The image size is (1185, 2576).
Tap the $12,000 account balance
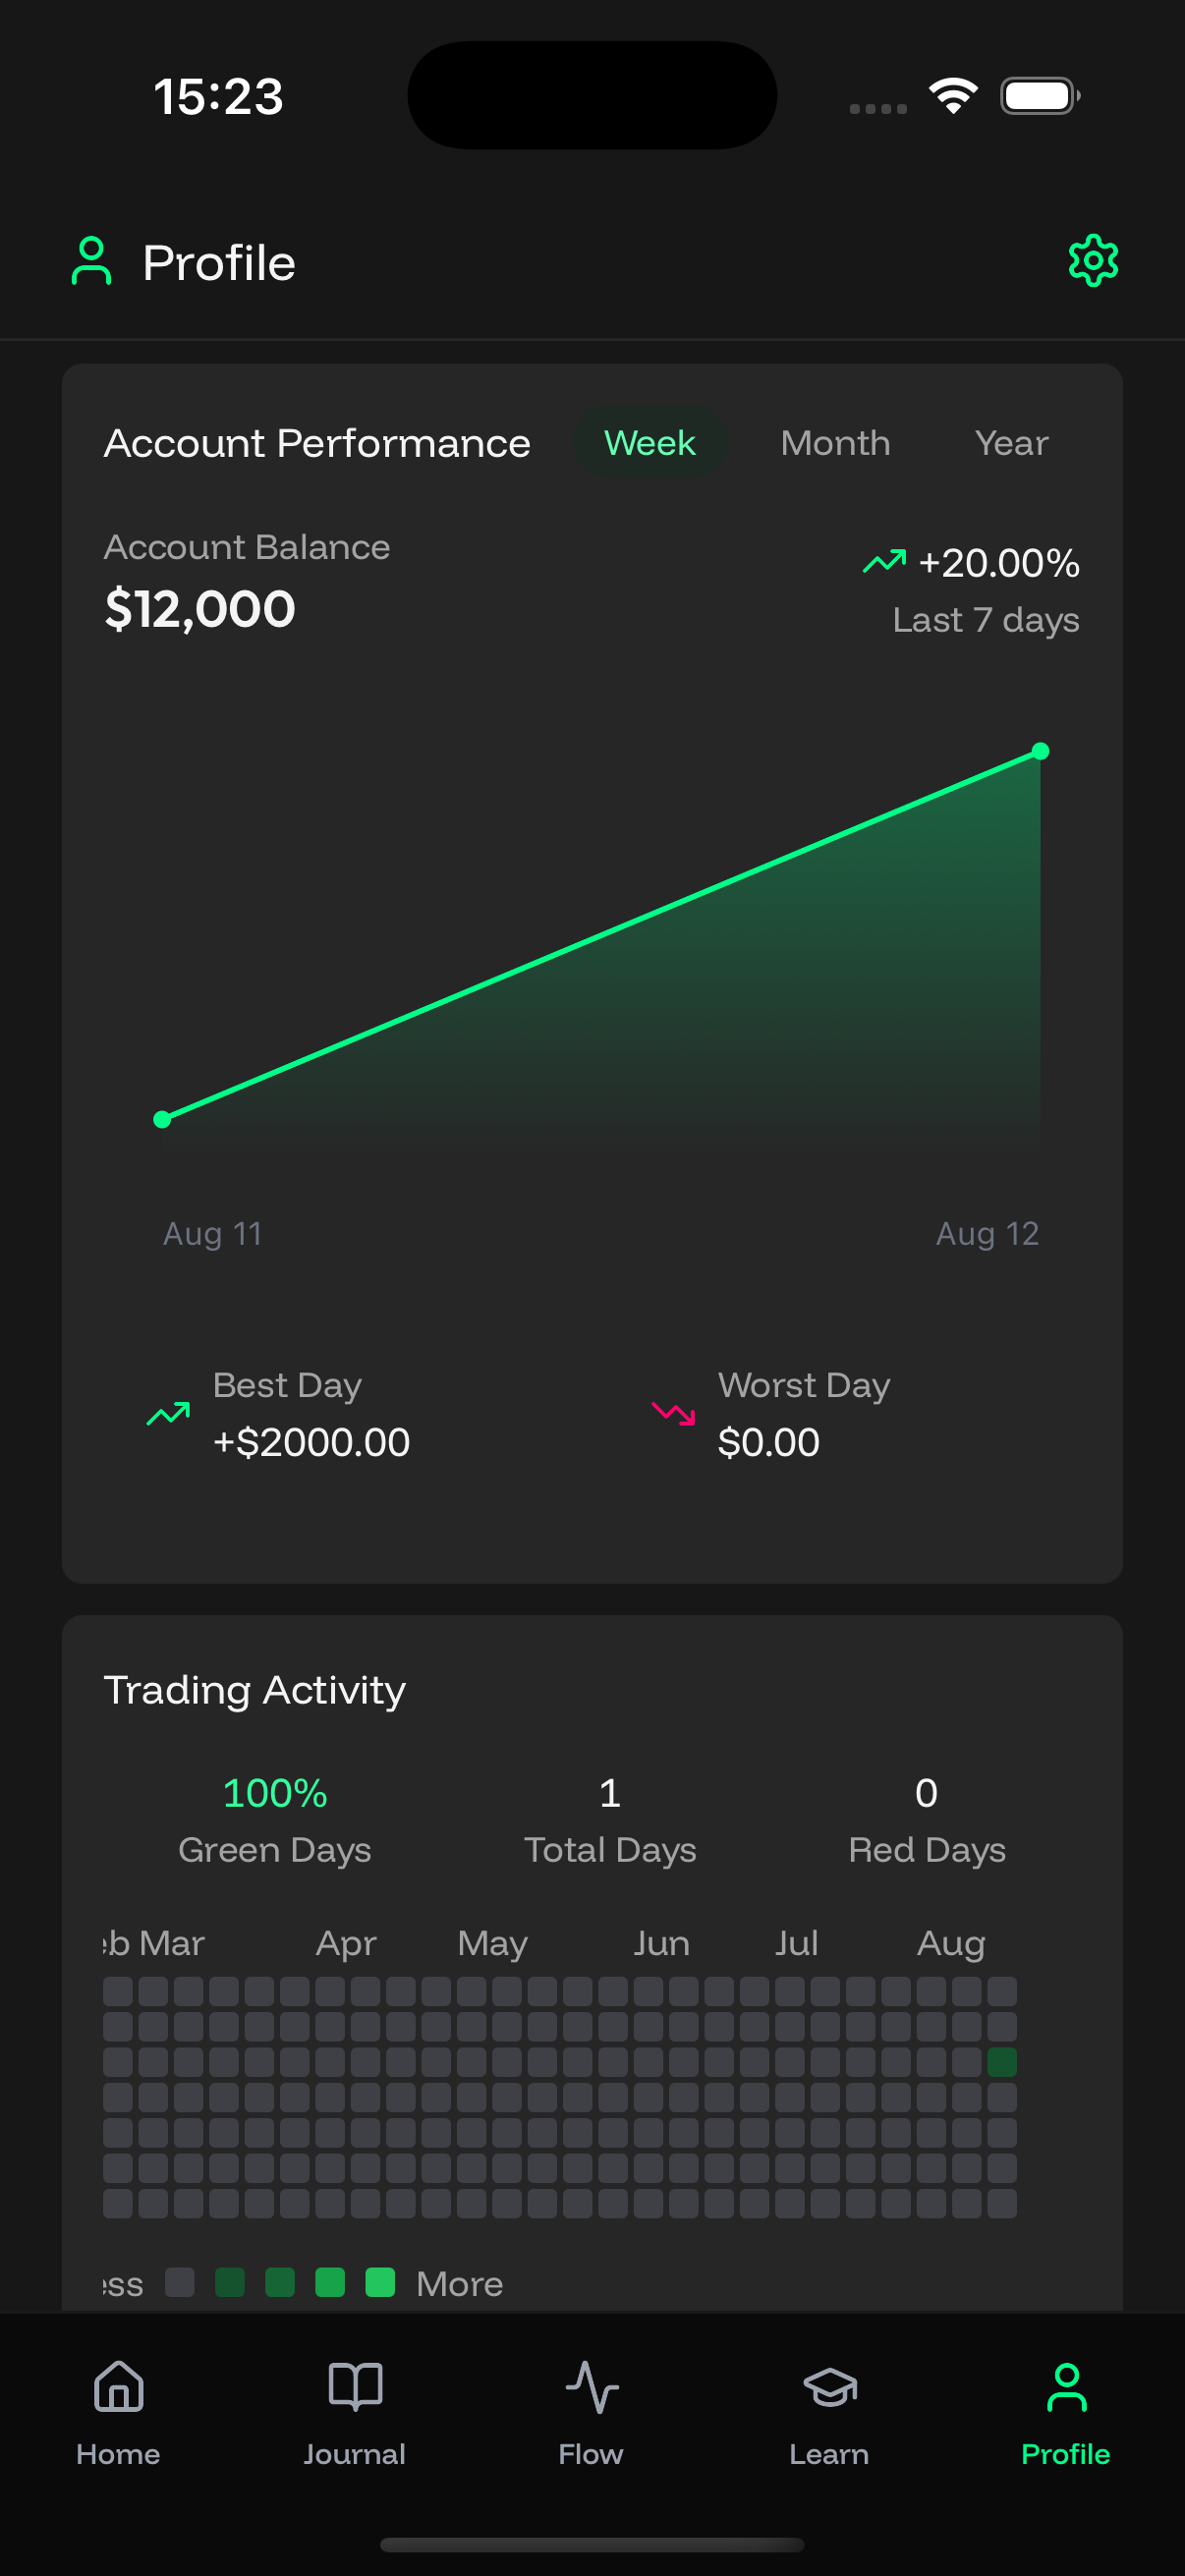pyautogui.click(x=200, y=609)
